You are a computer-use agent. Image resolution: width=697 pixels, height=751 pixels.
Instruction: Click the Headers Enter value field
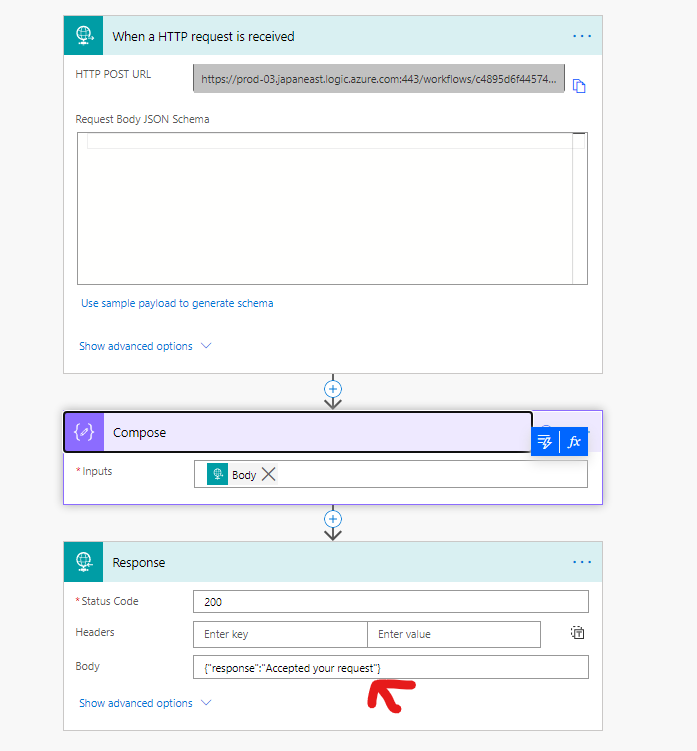pyautogui.click(x=454, y=634)
